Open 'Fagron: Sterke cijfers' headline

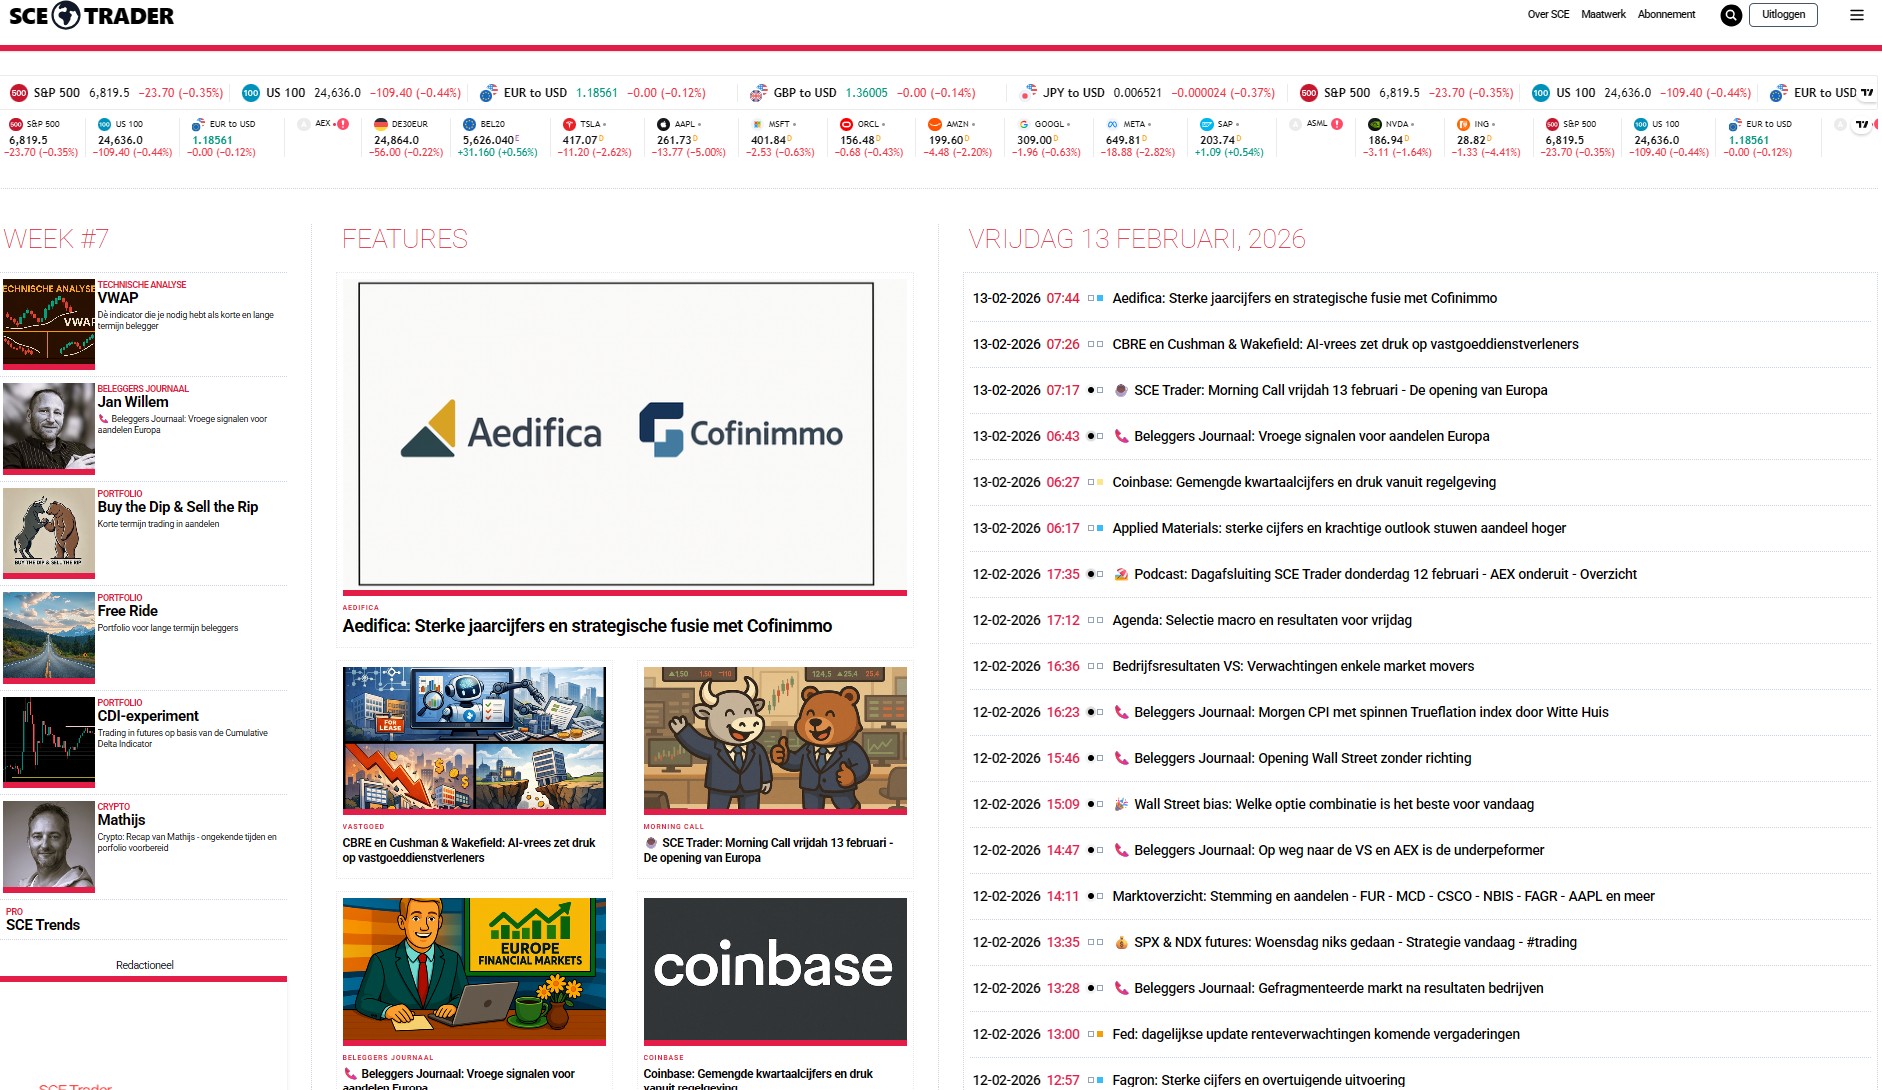point(1258,1080)
